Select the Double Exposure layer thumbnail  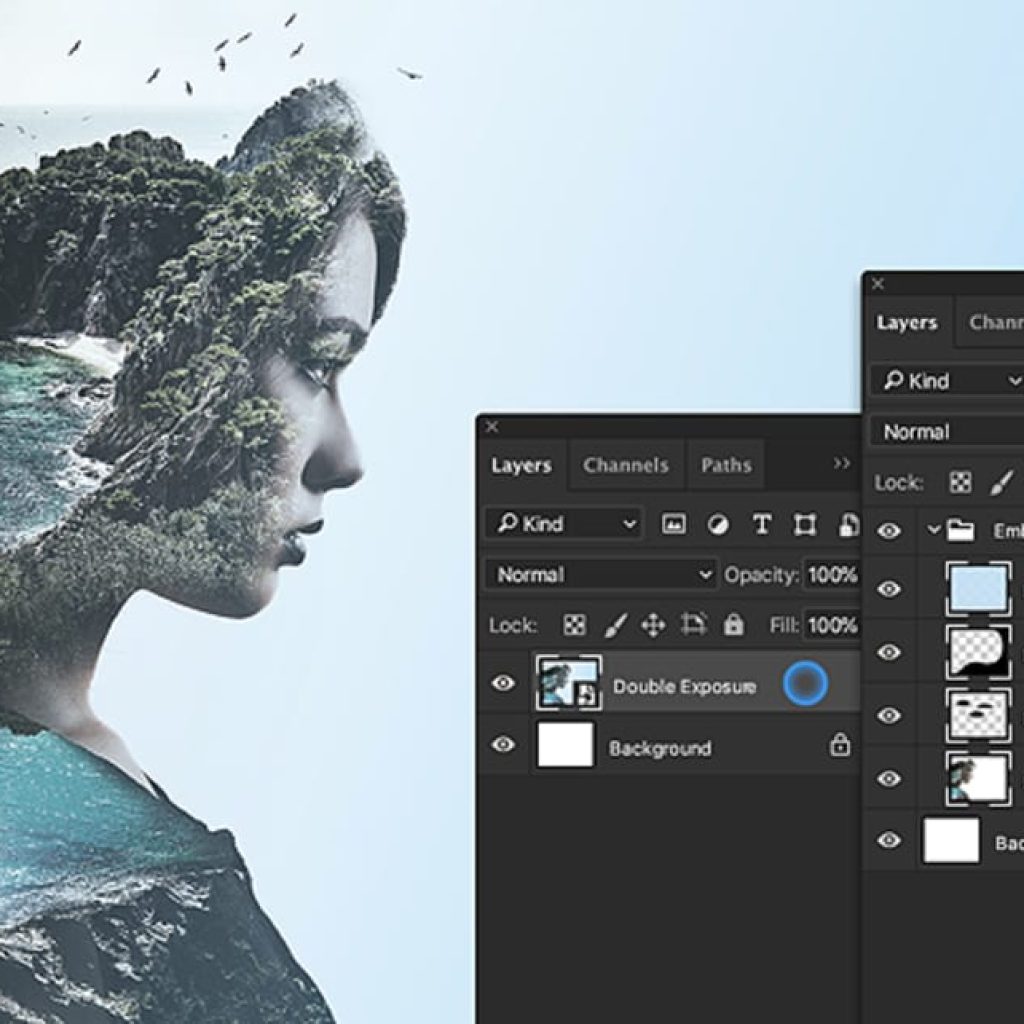569,682
